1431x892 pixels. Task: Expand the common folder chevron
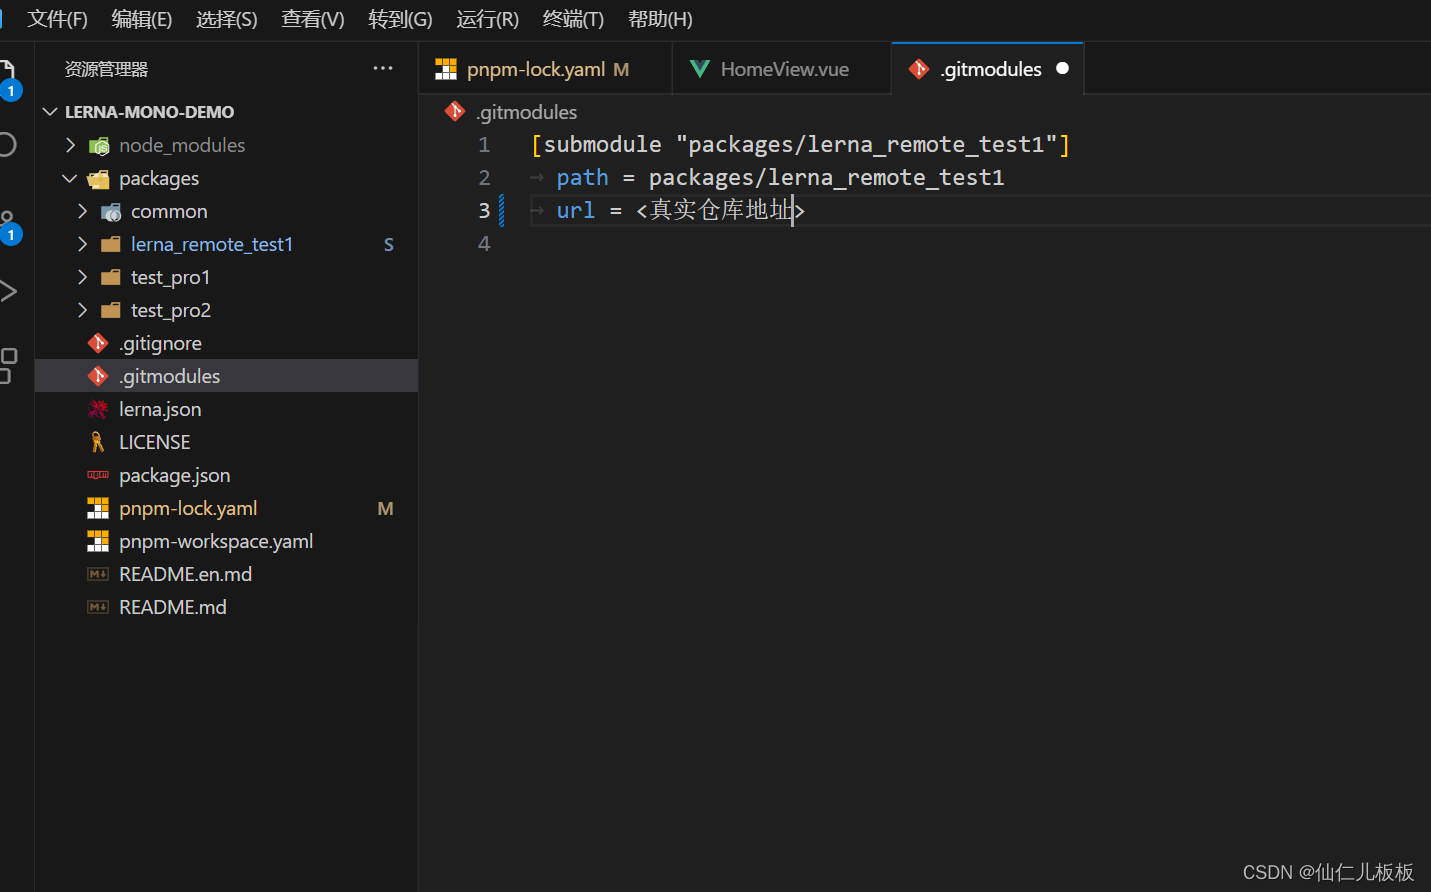tap(82, 212)
